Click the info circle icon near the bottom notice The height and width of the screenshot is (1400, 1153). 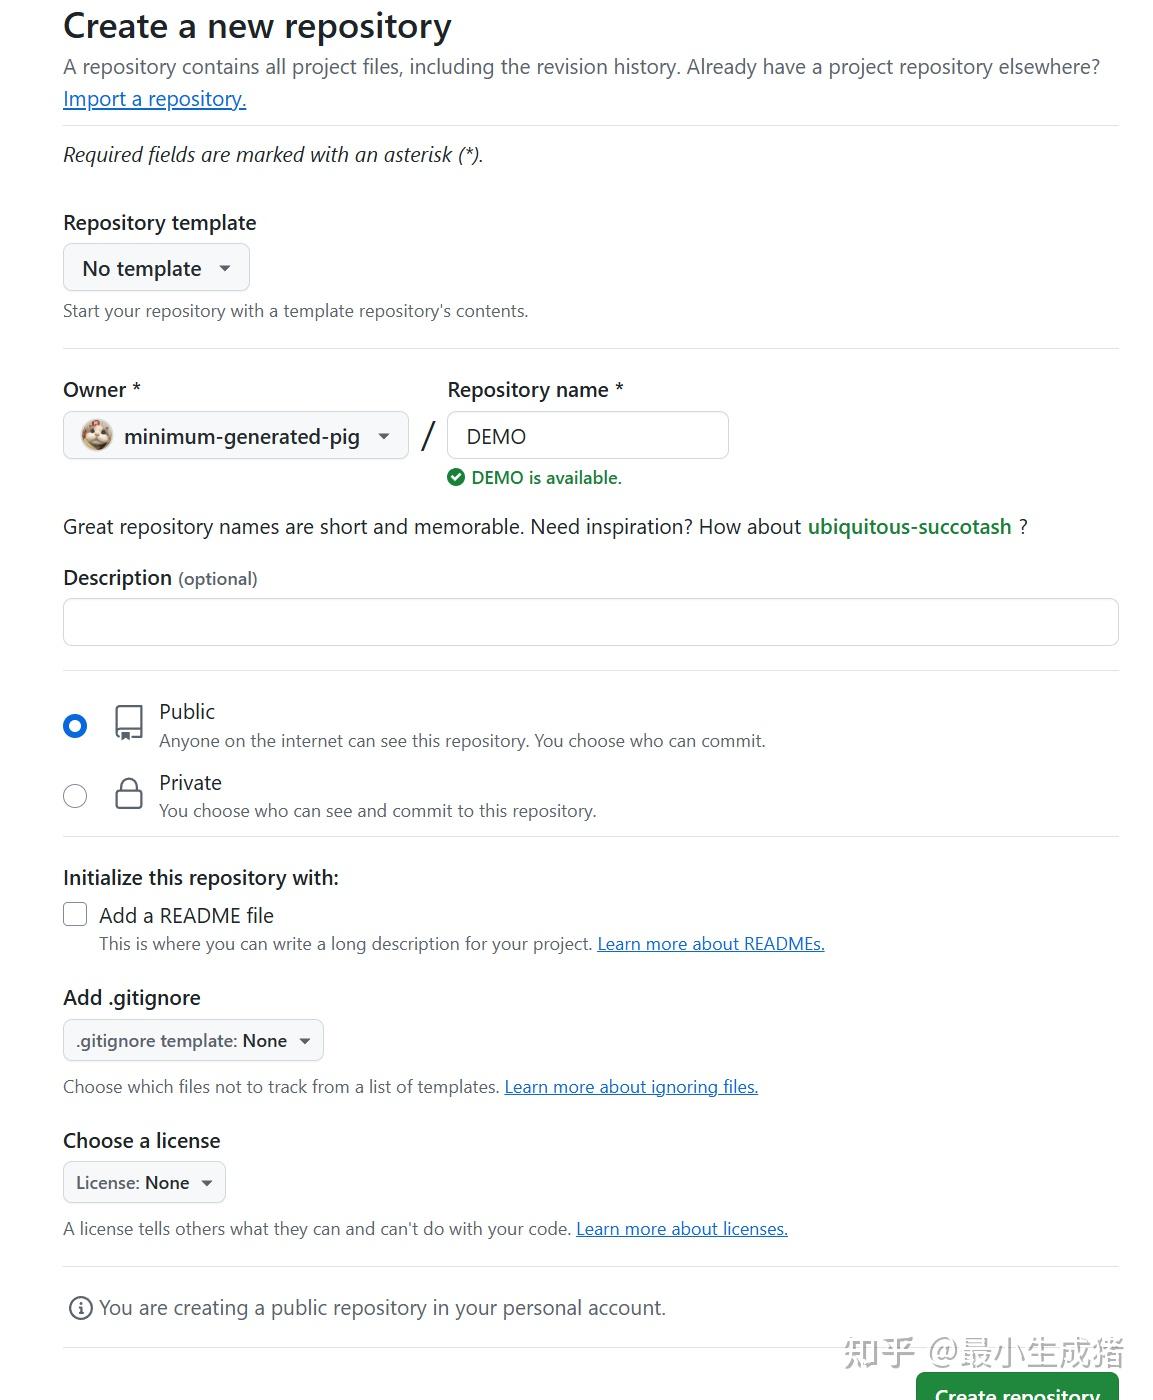coord(78,1307)
